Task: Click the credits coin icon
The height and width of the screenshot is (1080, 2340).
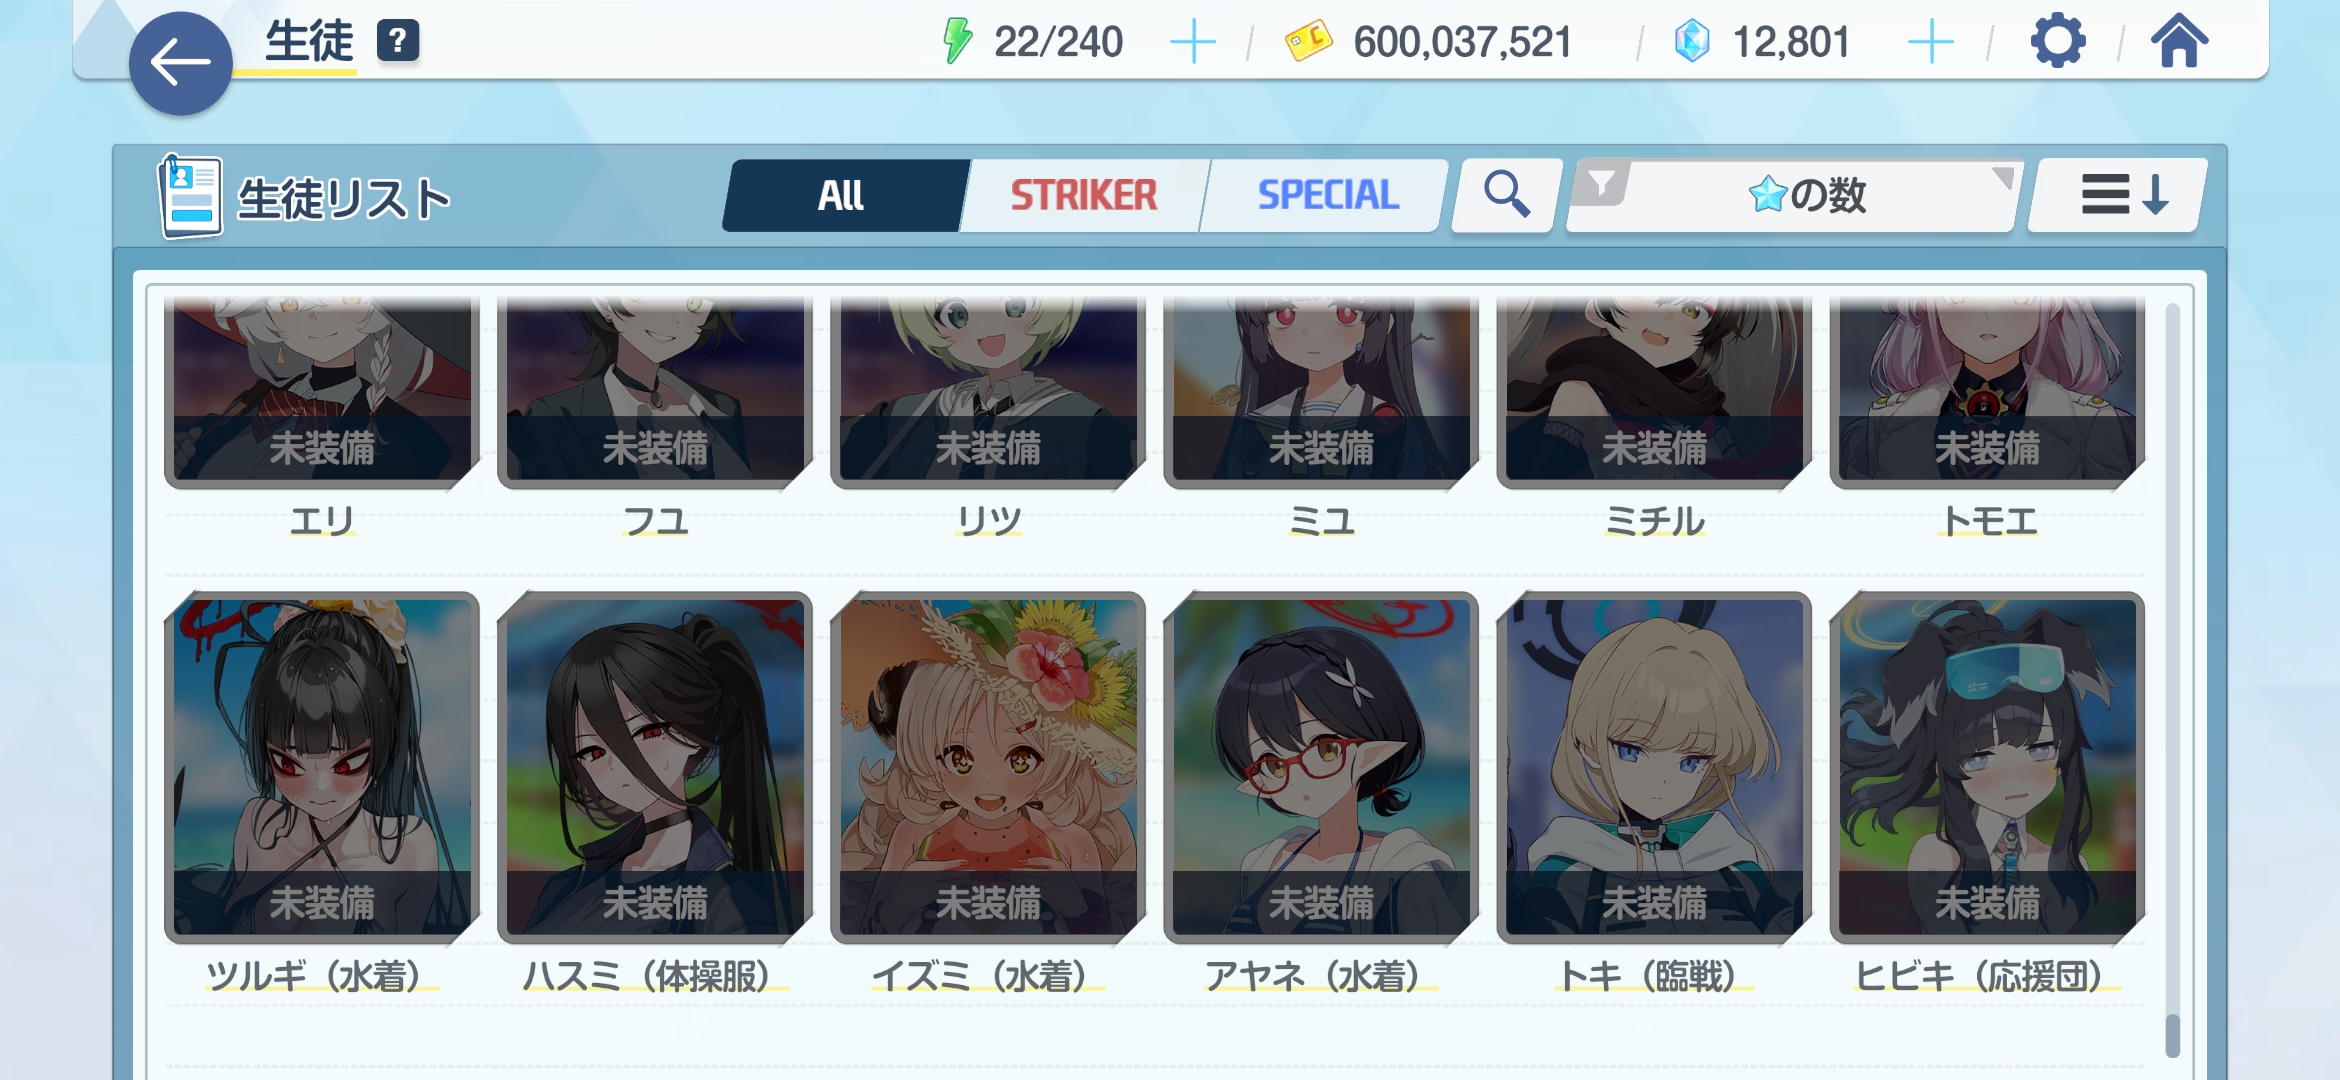Action: coord(1308,41)
